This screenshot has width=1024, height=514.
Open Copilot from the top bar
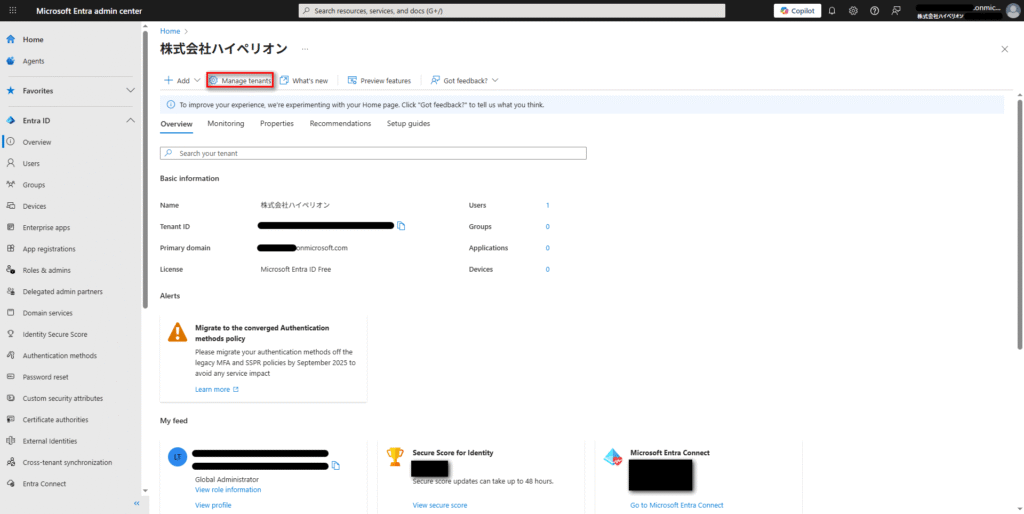797,10
